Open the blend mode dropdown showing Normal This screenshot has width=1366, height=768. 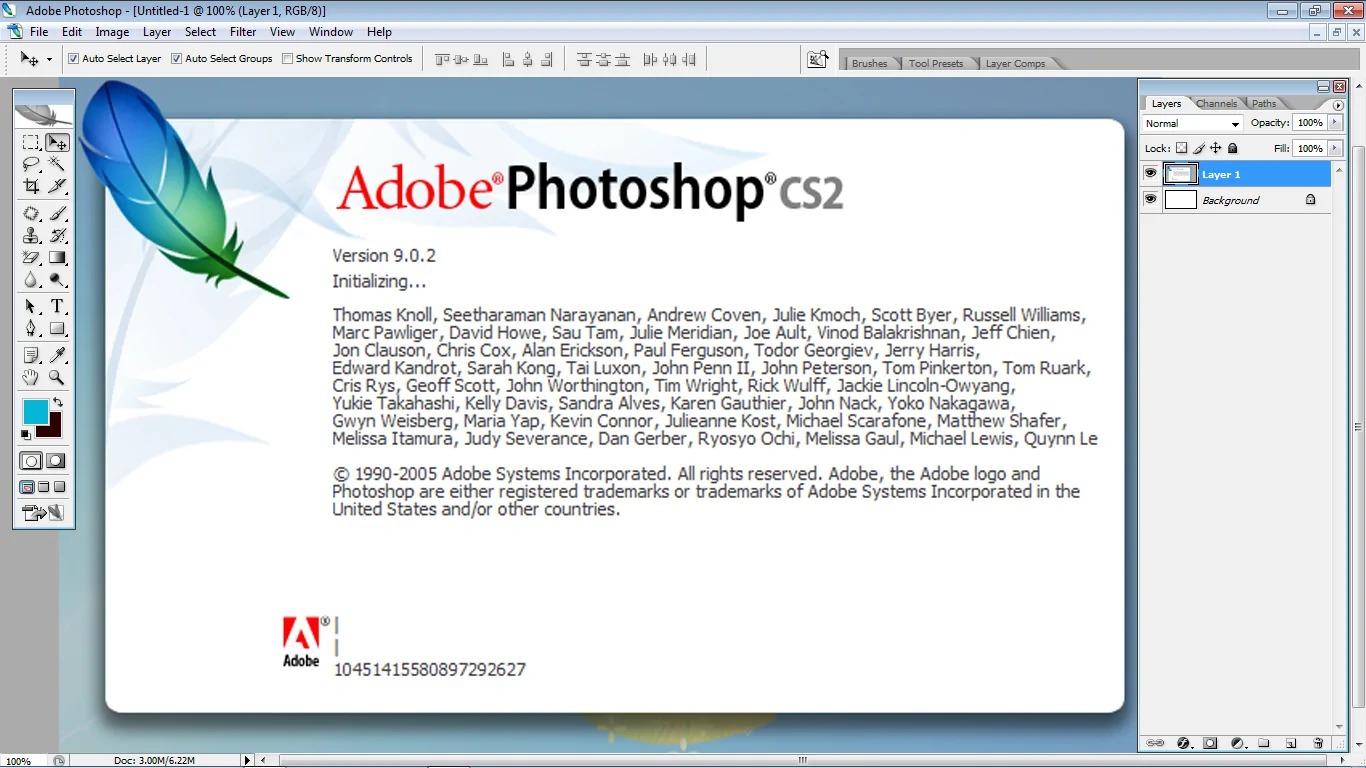coord(1192,123)
